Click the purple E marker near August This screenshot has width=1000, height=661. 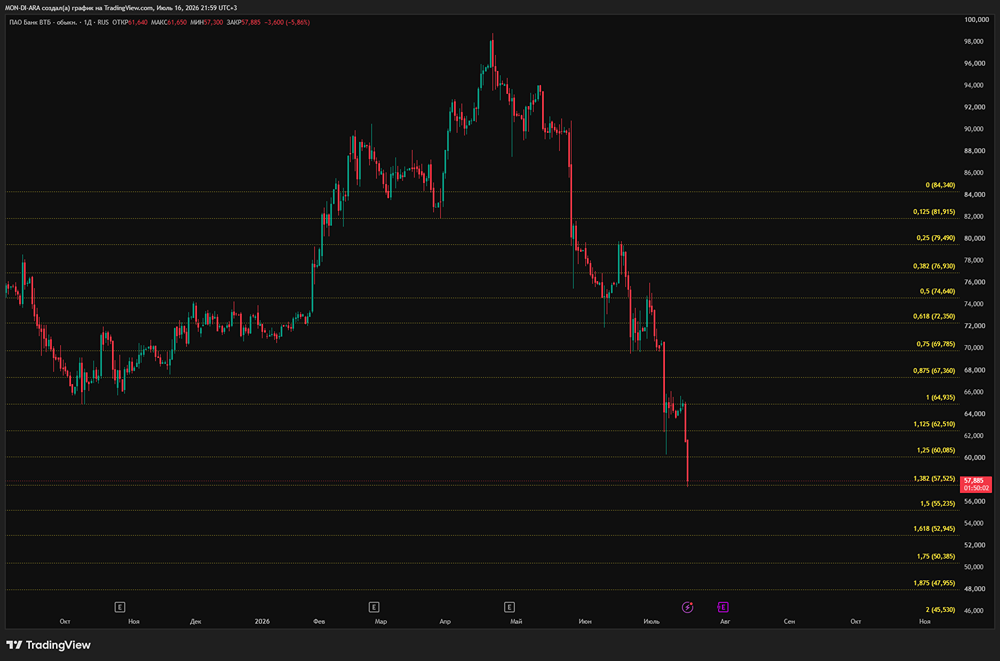[x=723, y=607]
